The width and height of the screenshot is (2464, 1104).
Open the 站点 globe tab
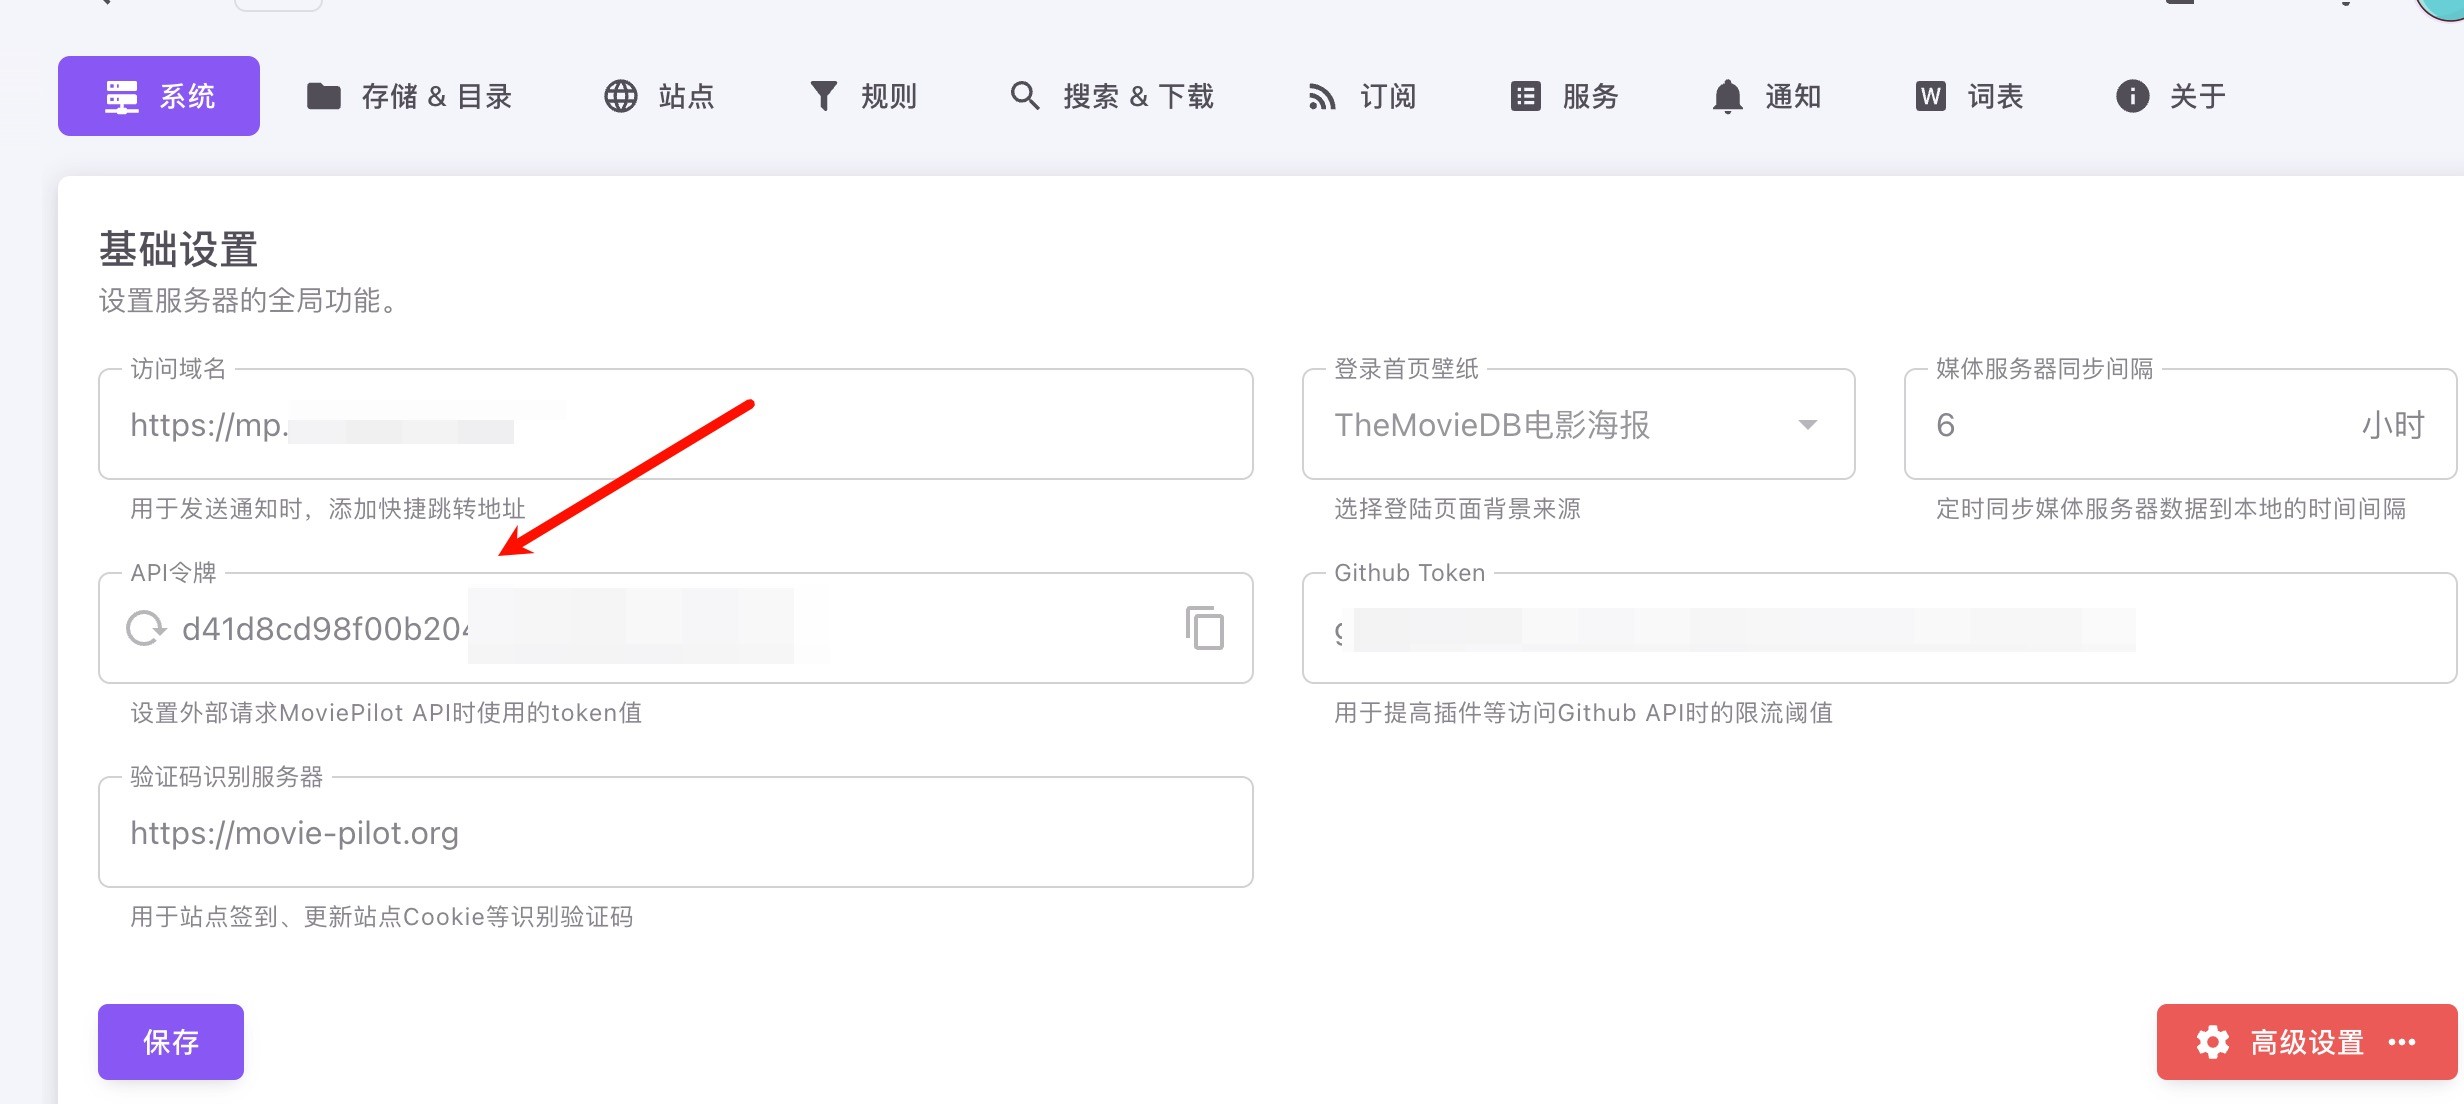[x=659, y=96]
